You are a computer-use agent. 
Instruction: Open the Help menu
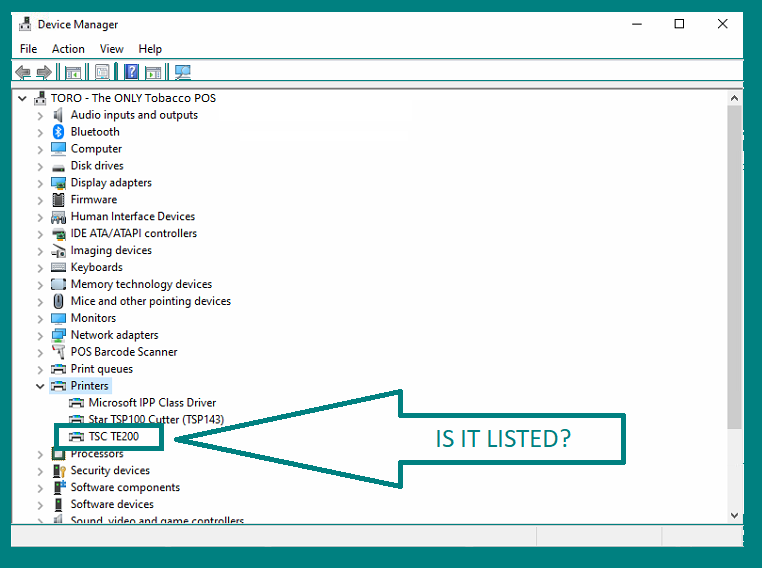pos(150,49)
